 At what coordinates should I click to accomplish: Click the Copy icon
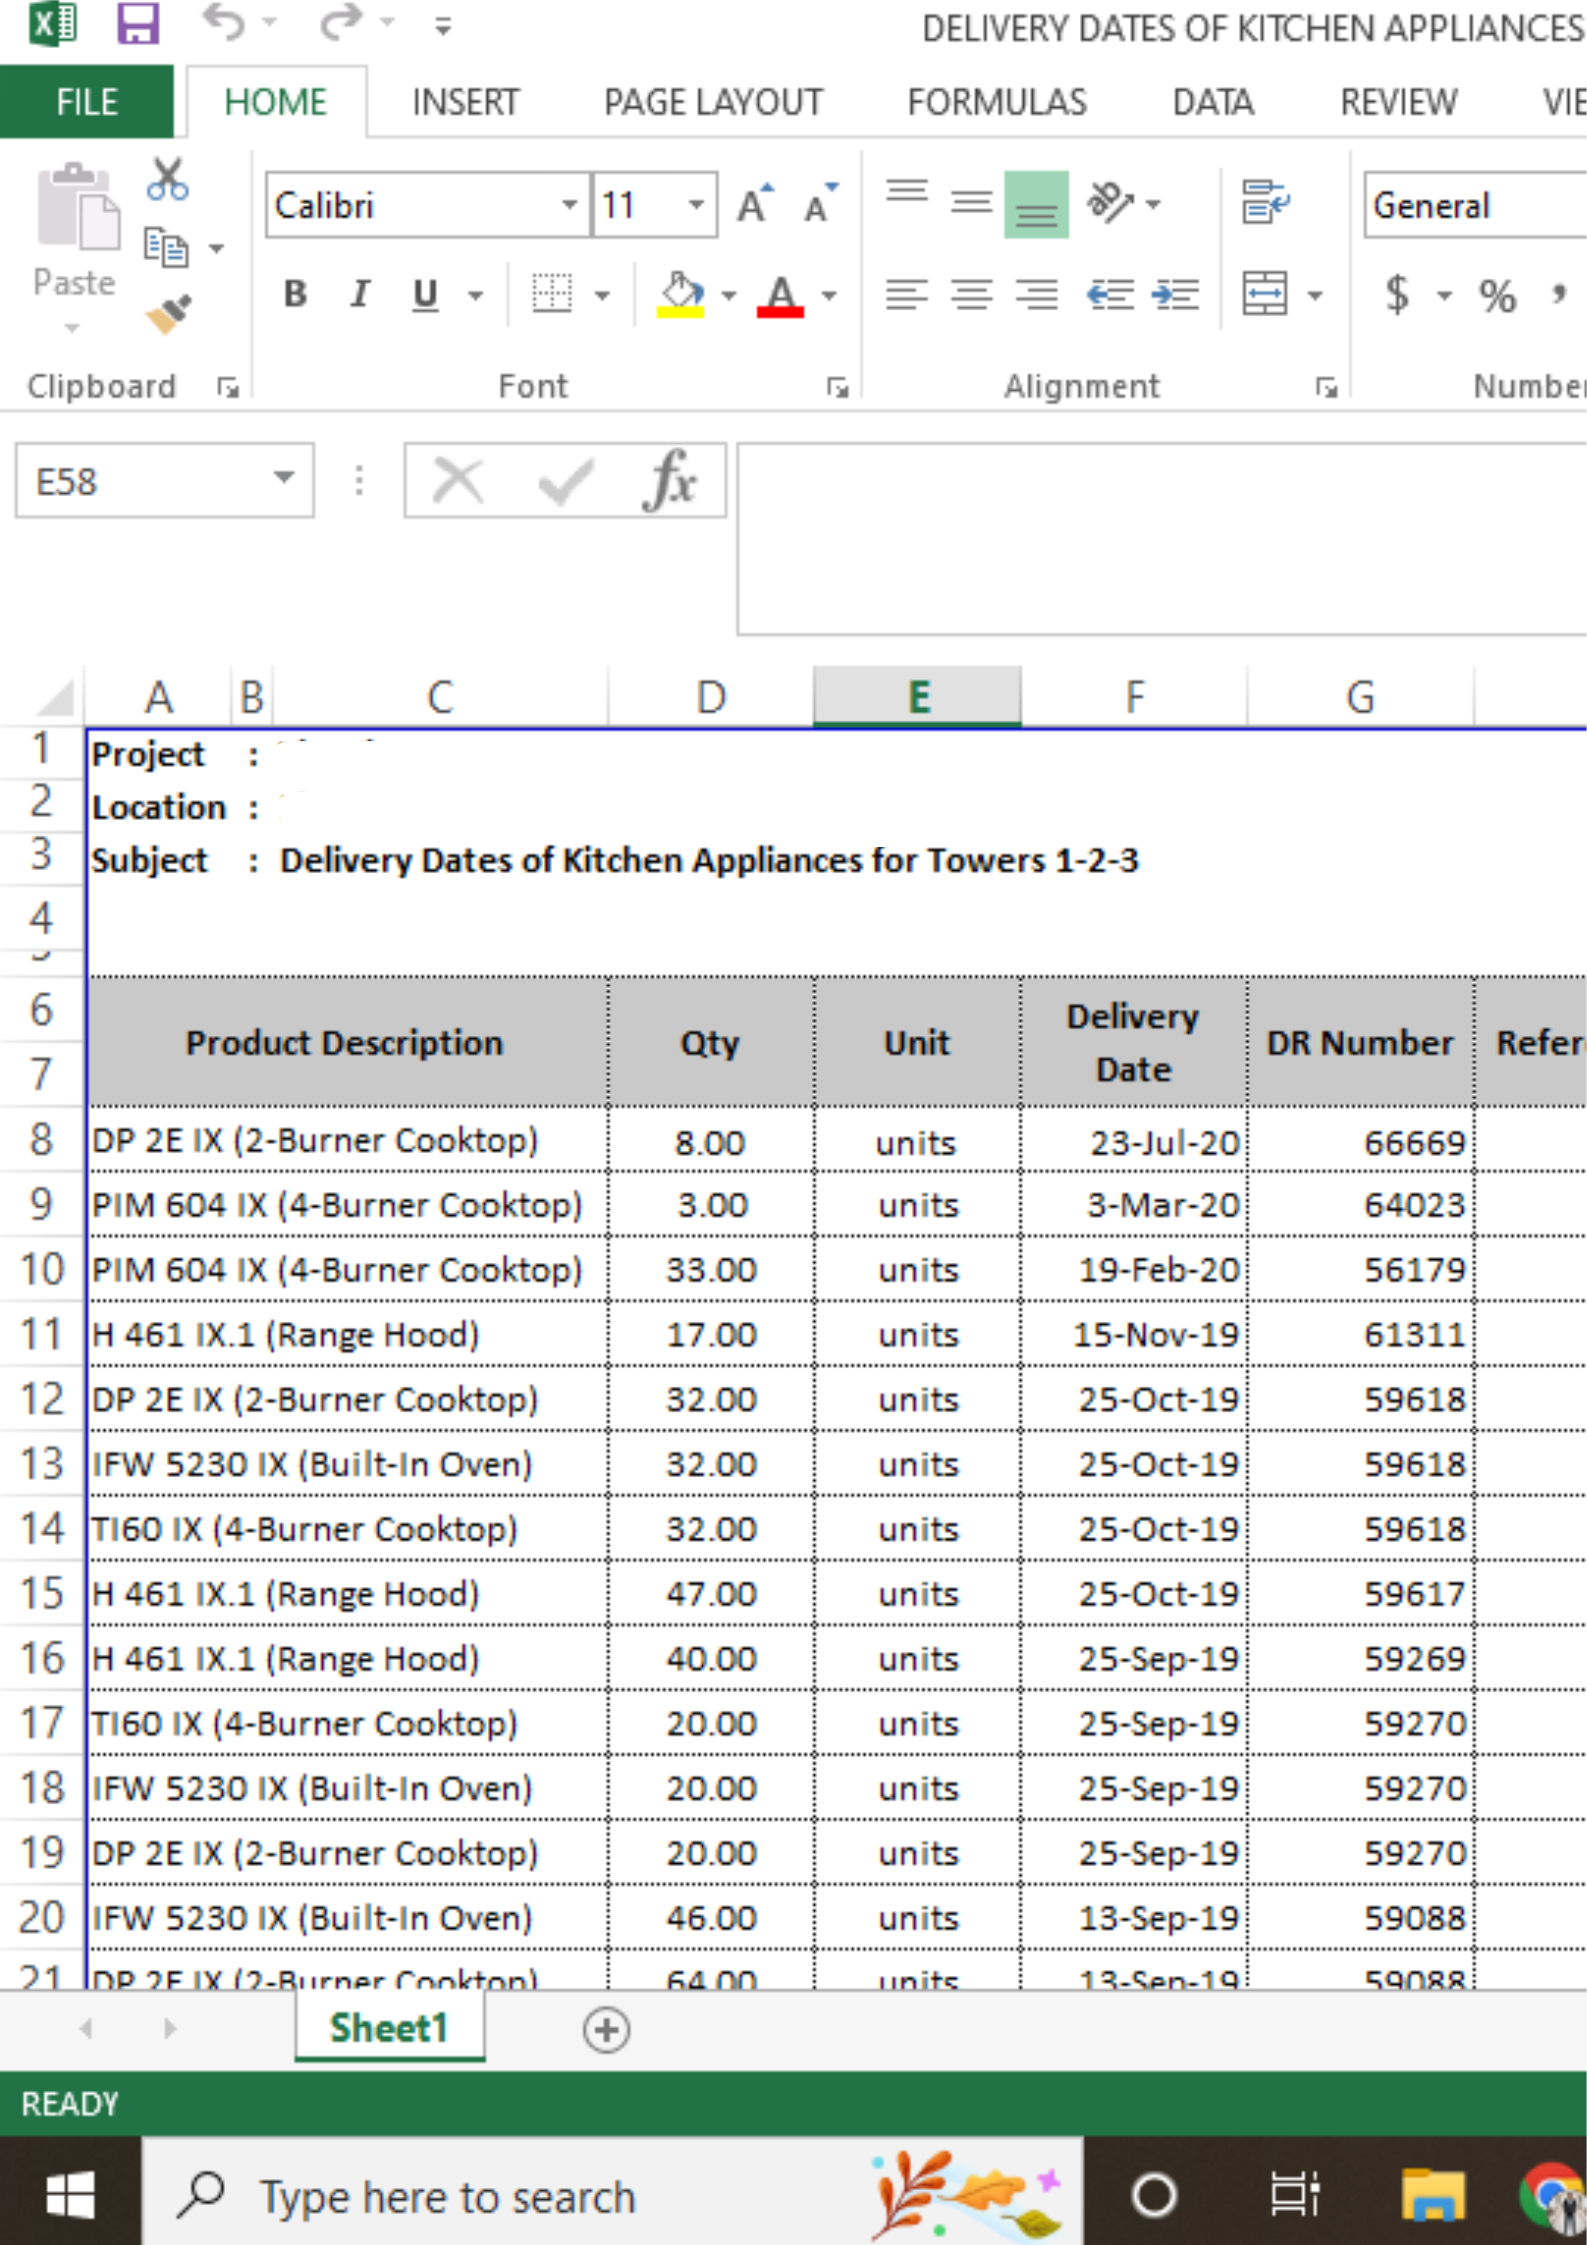(166, 247)
